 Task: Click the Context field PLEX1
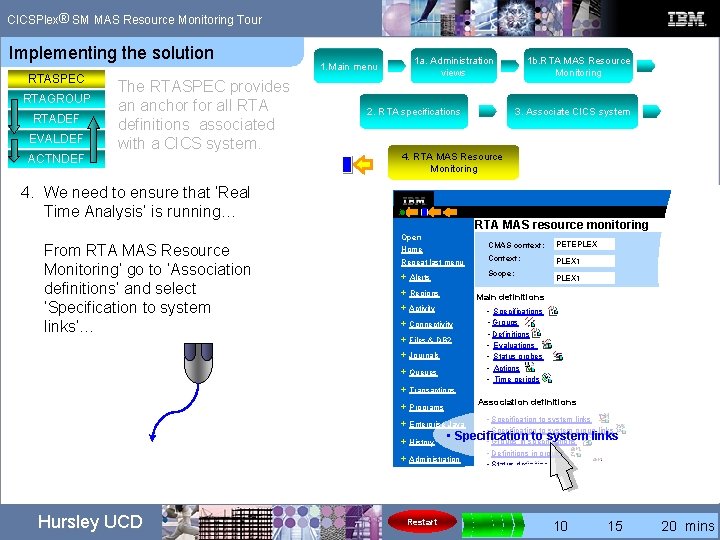[584, 261]
